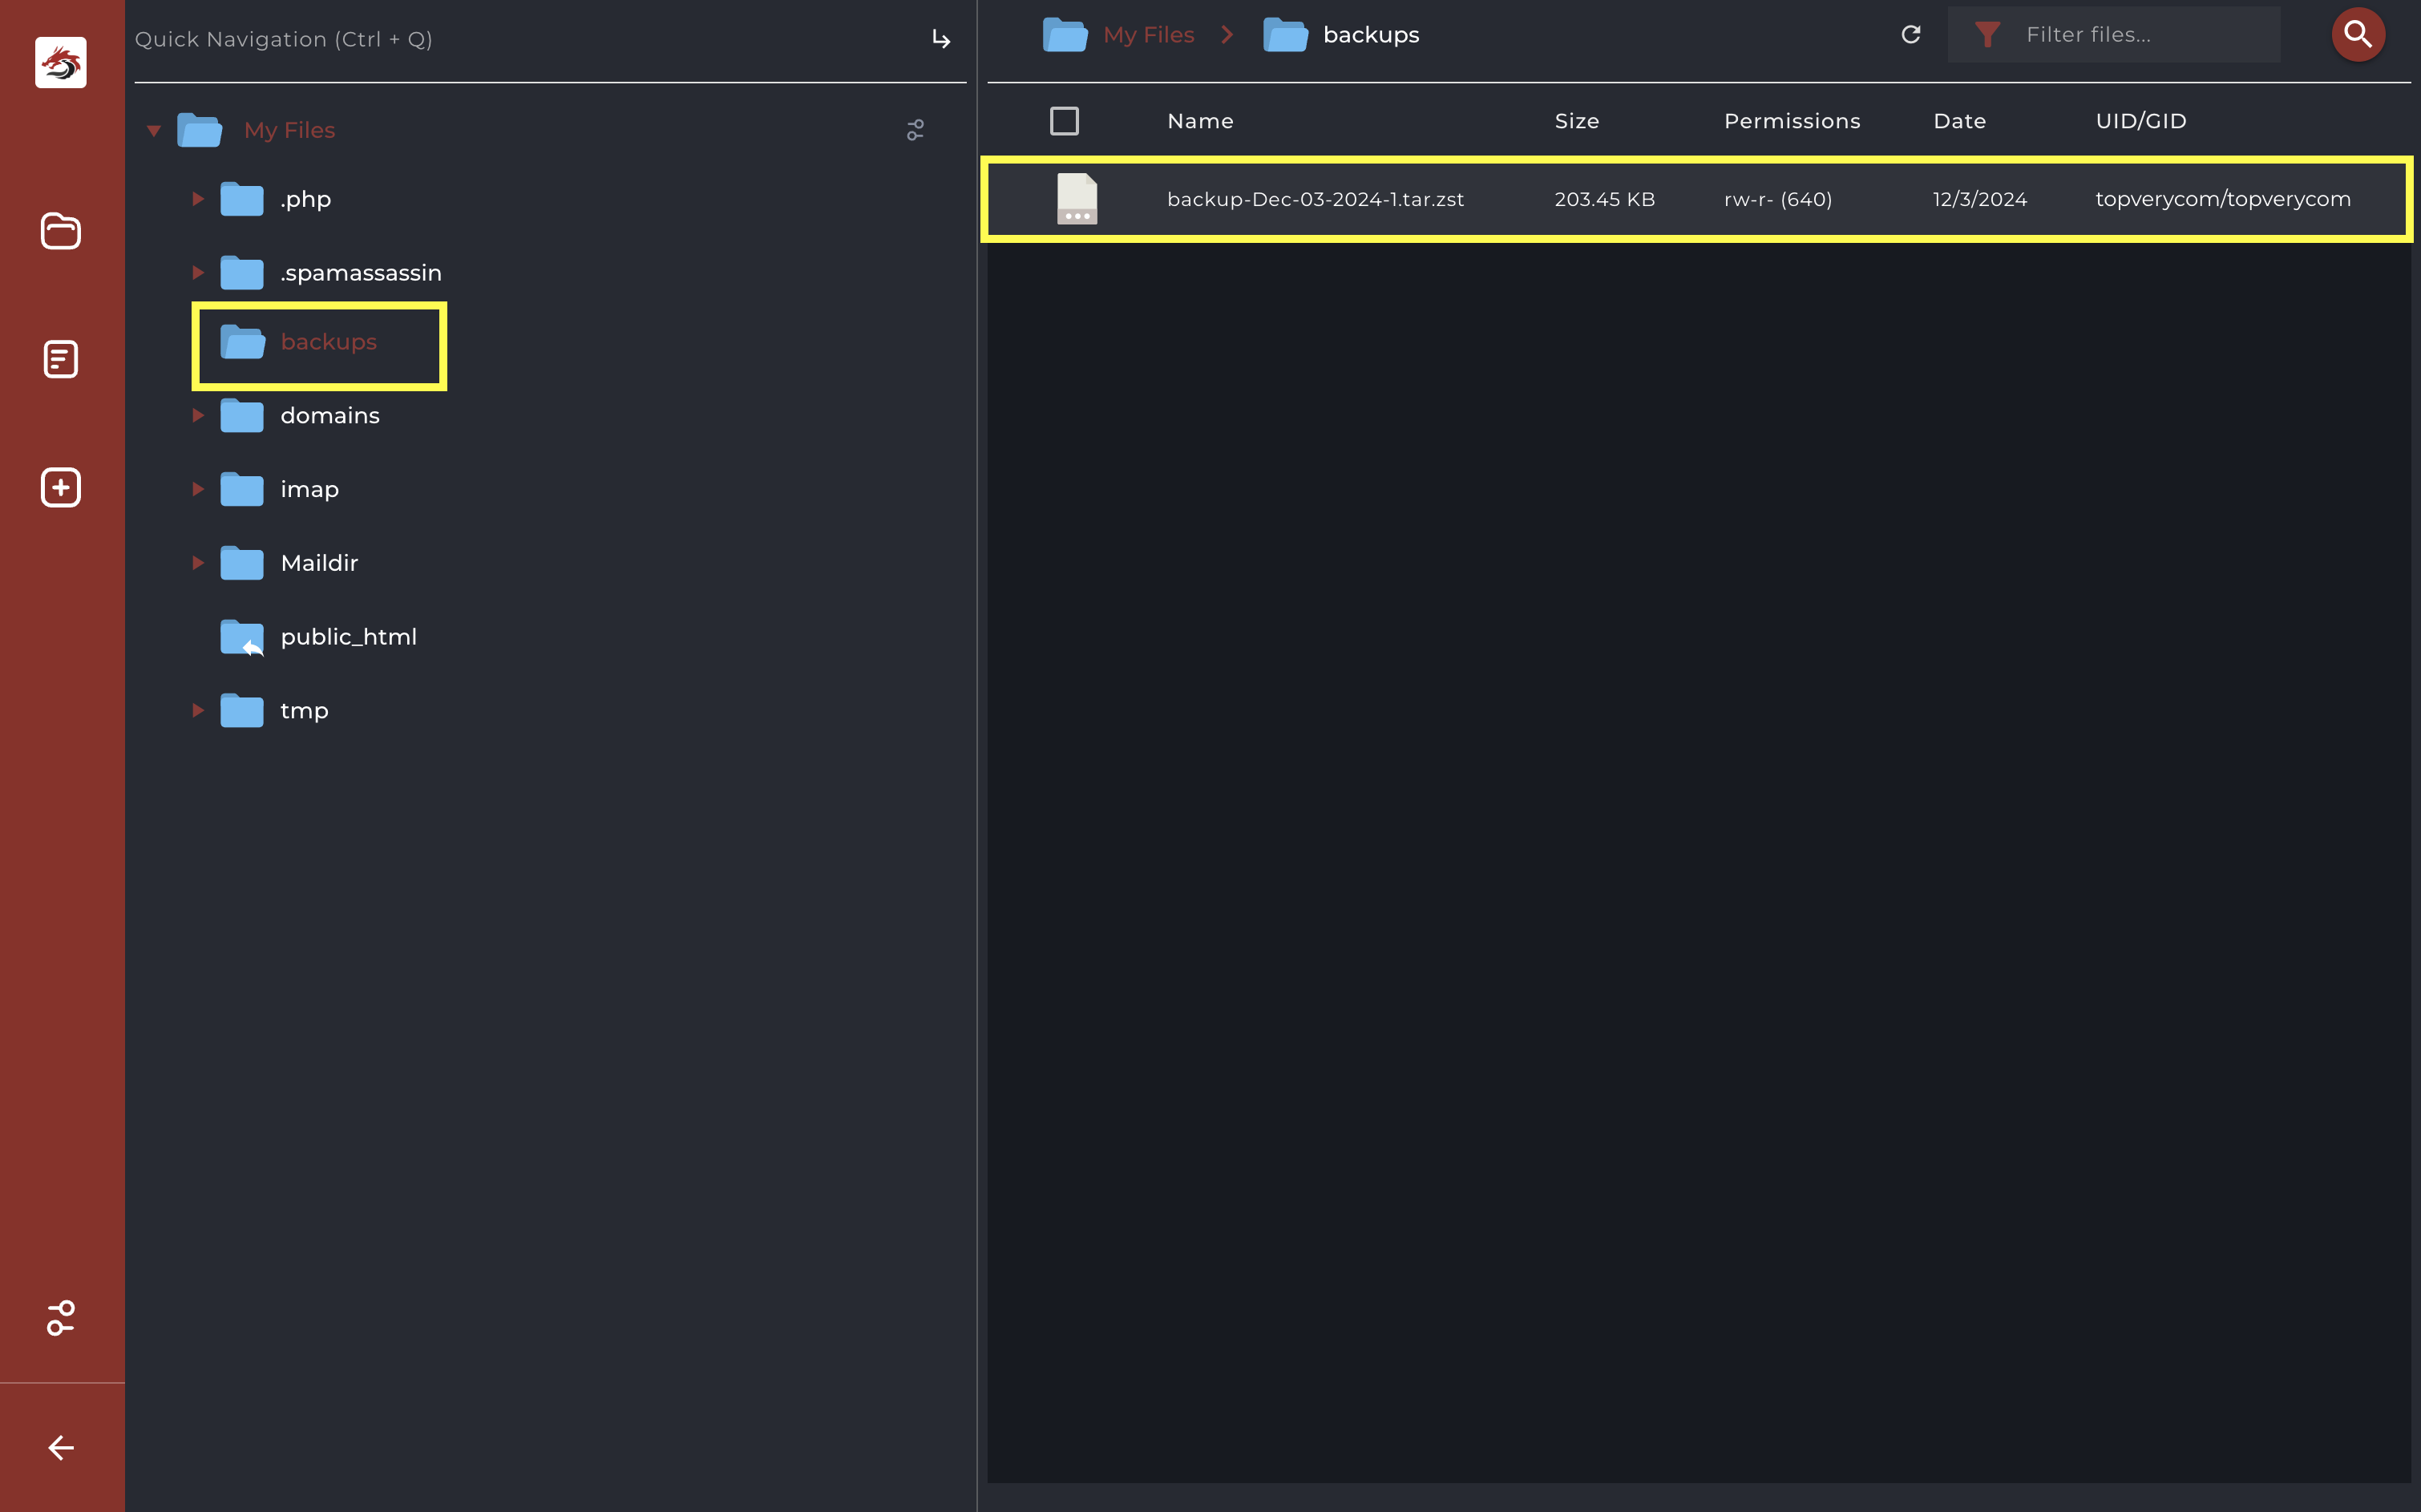
Task: Open settings sliders icon in red sidebar
Action: [x=61, y=1318]
